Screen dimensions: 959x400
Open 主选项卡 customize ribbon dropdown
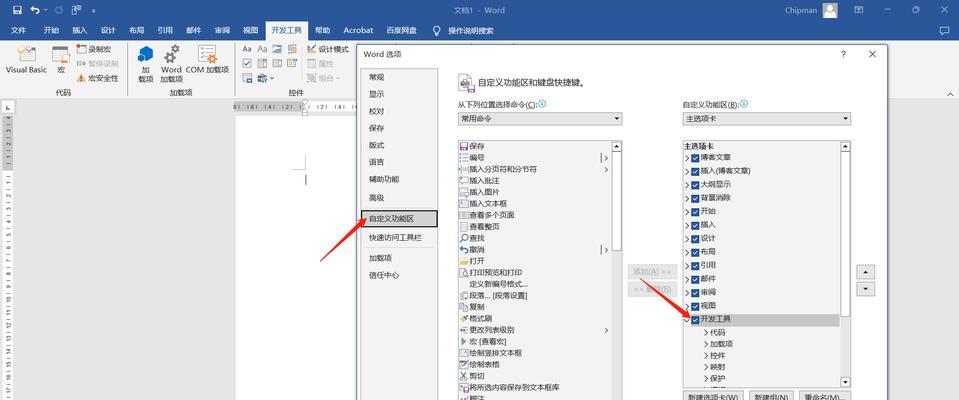click(x=767, y=118)
